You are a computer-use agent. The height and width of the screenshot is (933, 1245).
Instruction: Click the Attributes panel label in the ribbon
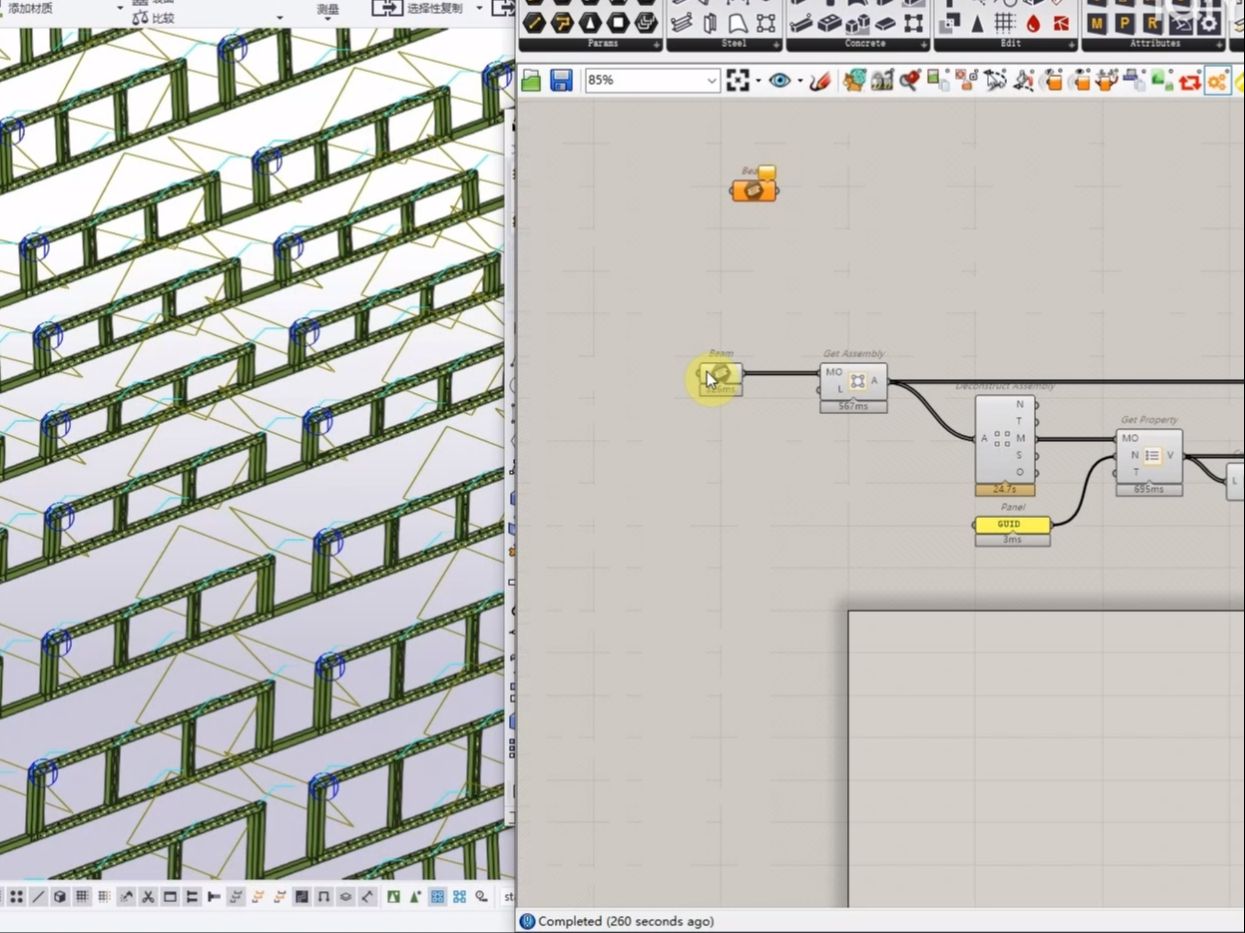(x=1155, y=44)
